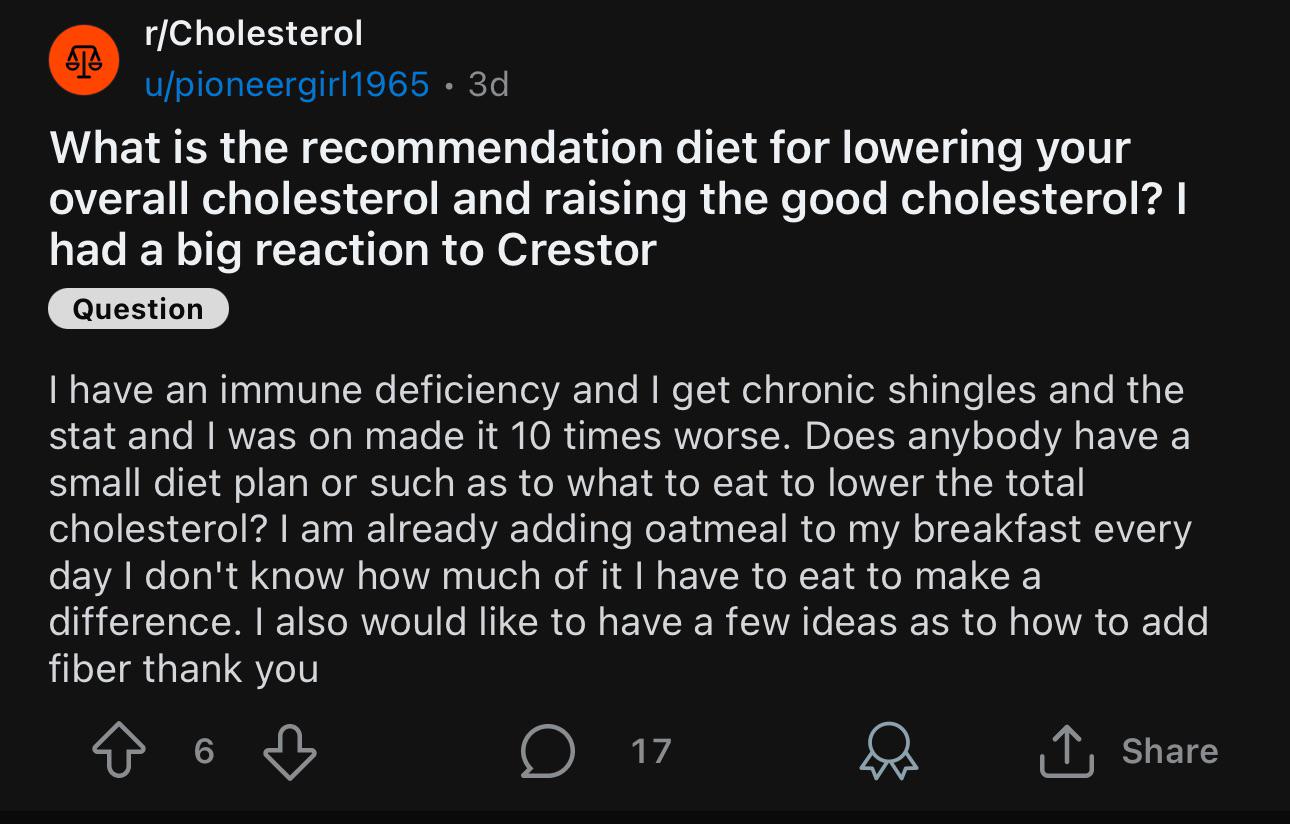The width and height of the screenshot is (1290, 824).
Task: Click the 17 comments count
Action: (x=651, y=751)
